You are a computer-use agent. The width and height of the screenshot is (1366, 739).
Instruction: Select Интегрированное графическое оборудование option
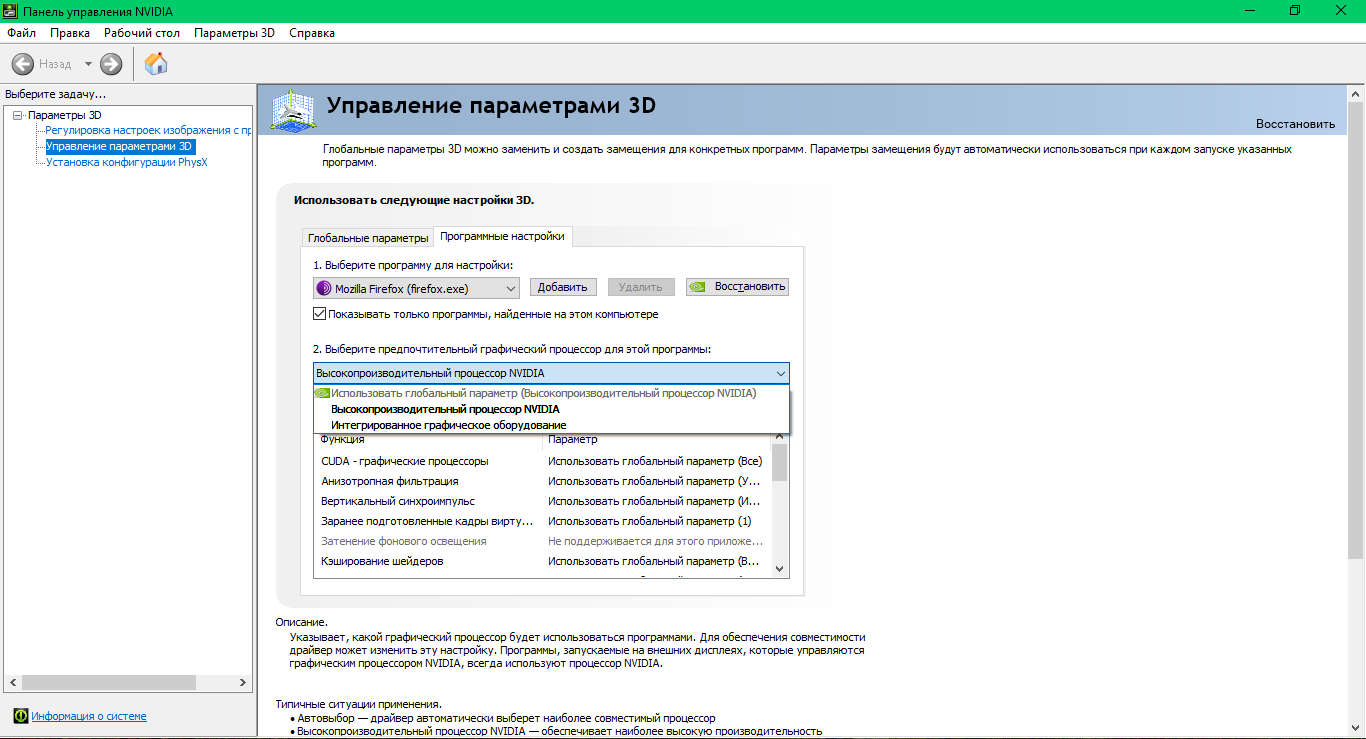click(x=551, y=425)
